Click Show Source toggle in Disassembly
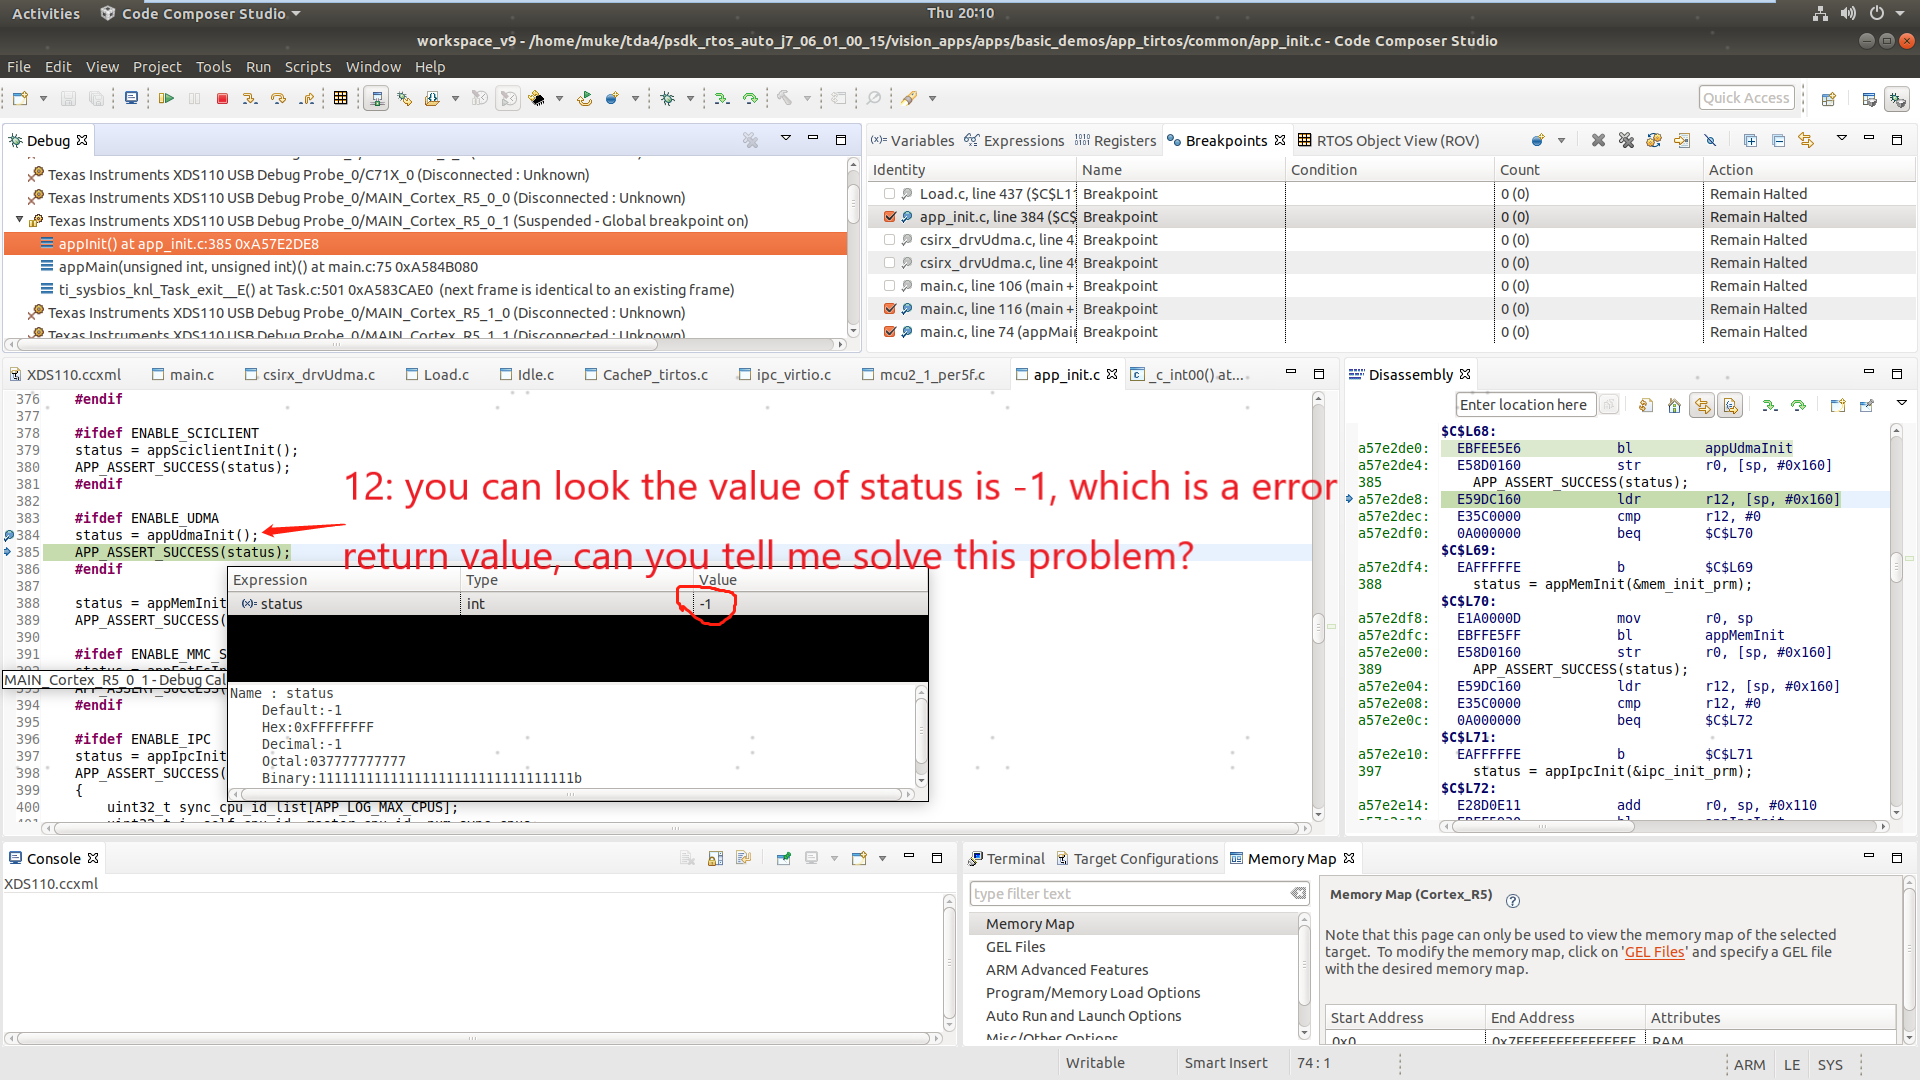Screen dimensions: 1920x1080 pyautogui.click(x=1730, y=405)
